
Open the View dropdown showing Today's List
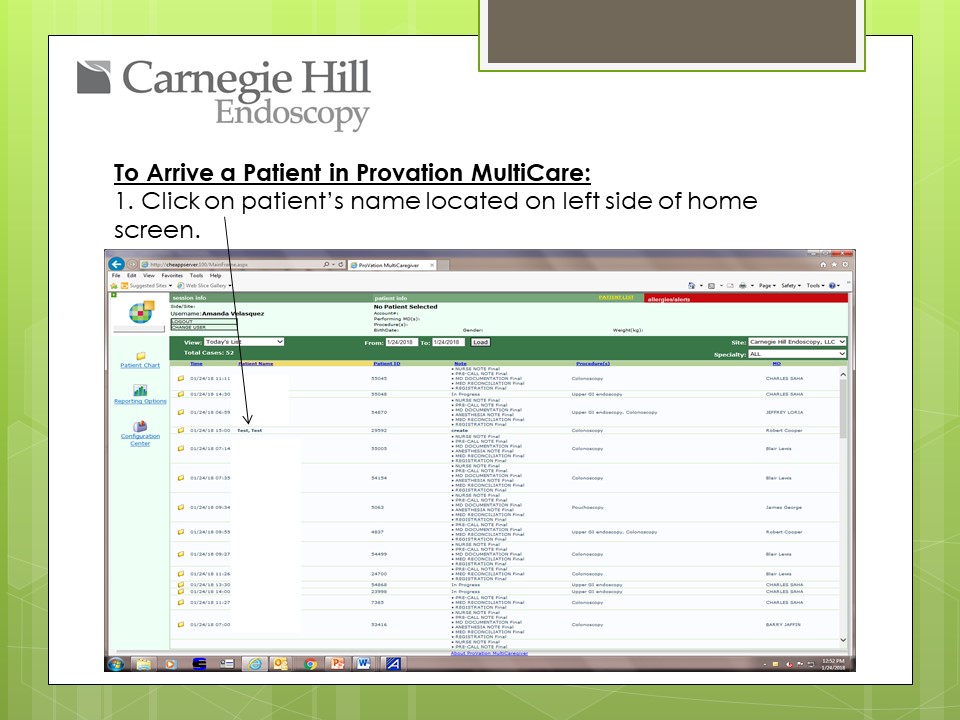click(x=244, y=342)
